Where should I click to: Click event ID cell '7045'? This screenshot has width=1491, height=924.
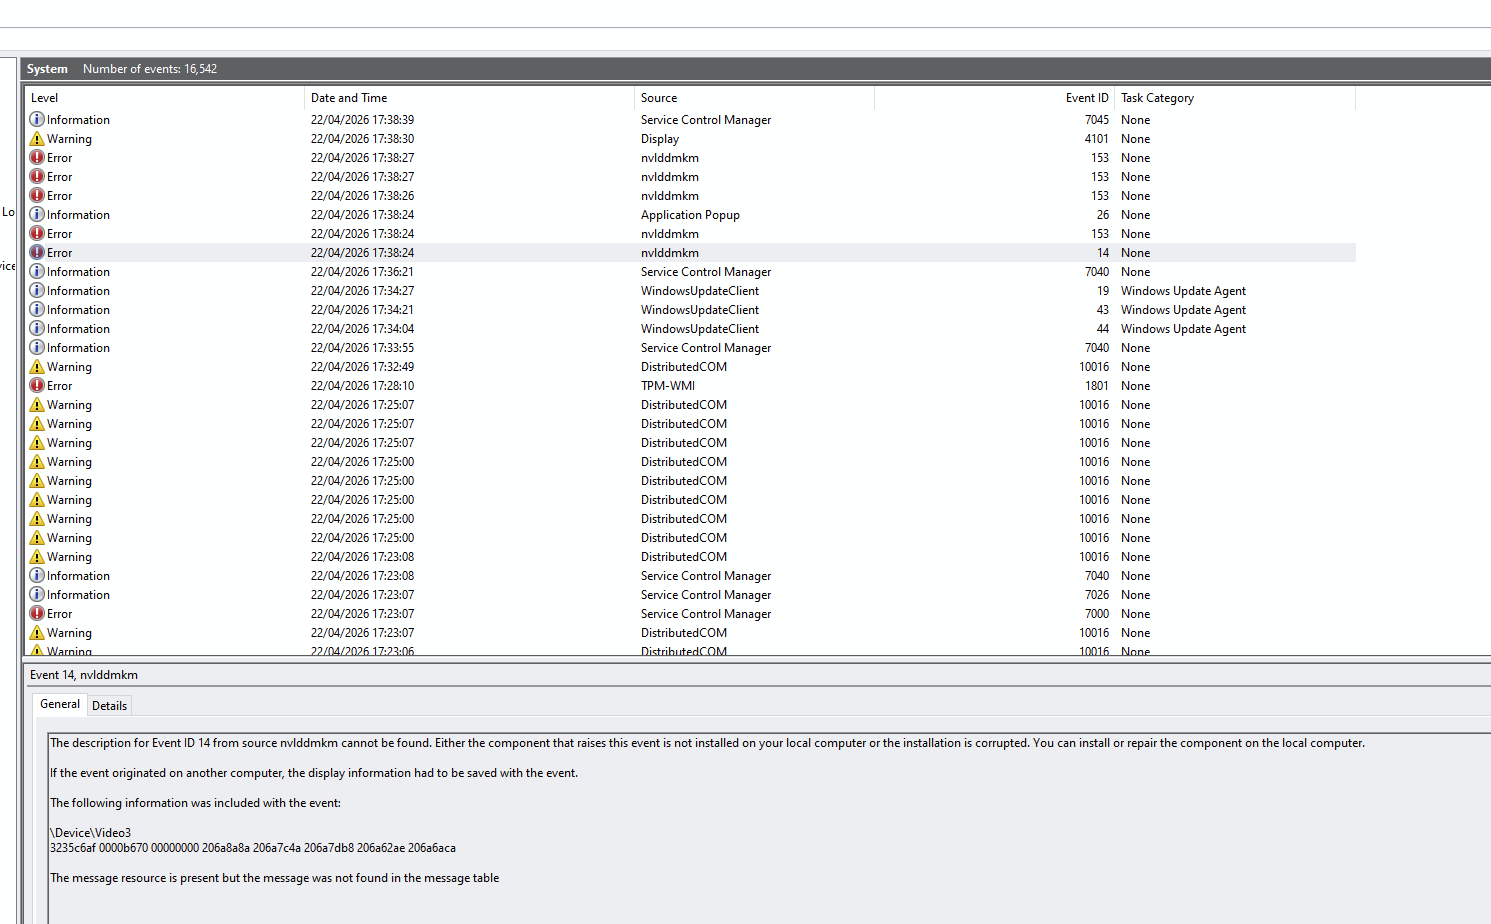(1097, 120)
